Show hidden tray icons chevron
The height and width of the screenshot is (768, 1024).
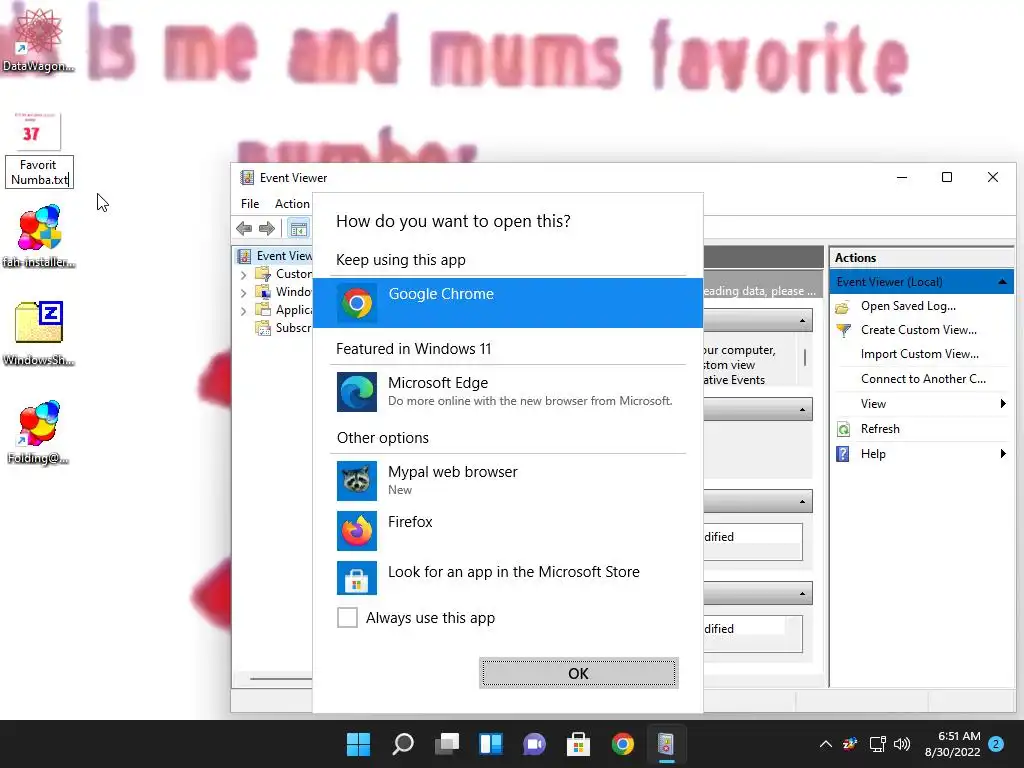(x=825, y=744)
